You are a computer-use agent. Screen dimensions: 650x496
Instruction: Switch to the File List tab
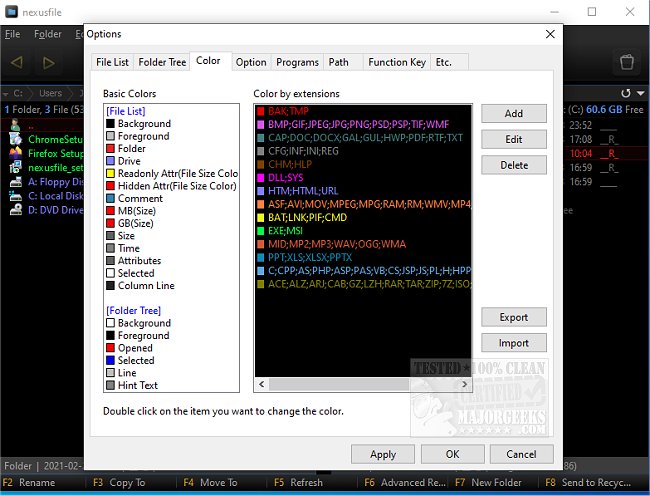click(x=112, y=62)
